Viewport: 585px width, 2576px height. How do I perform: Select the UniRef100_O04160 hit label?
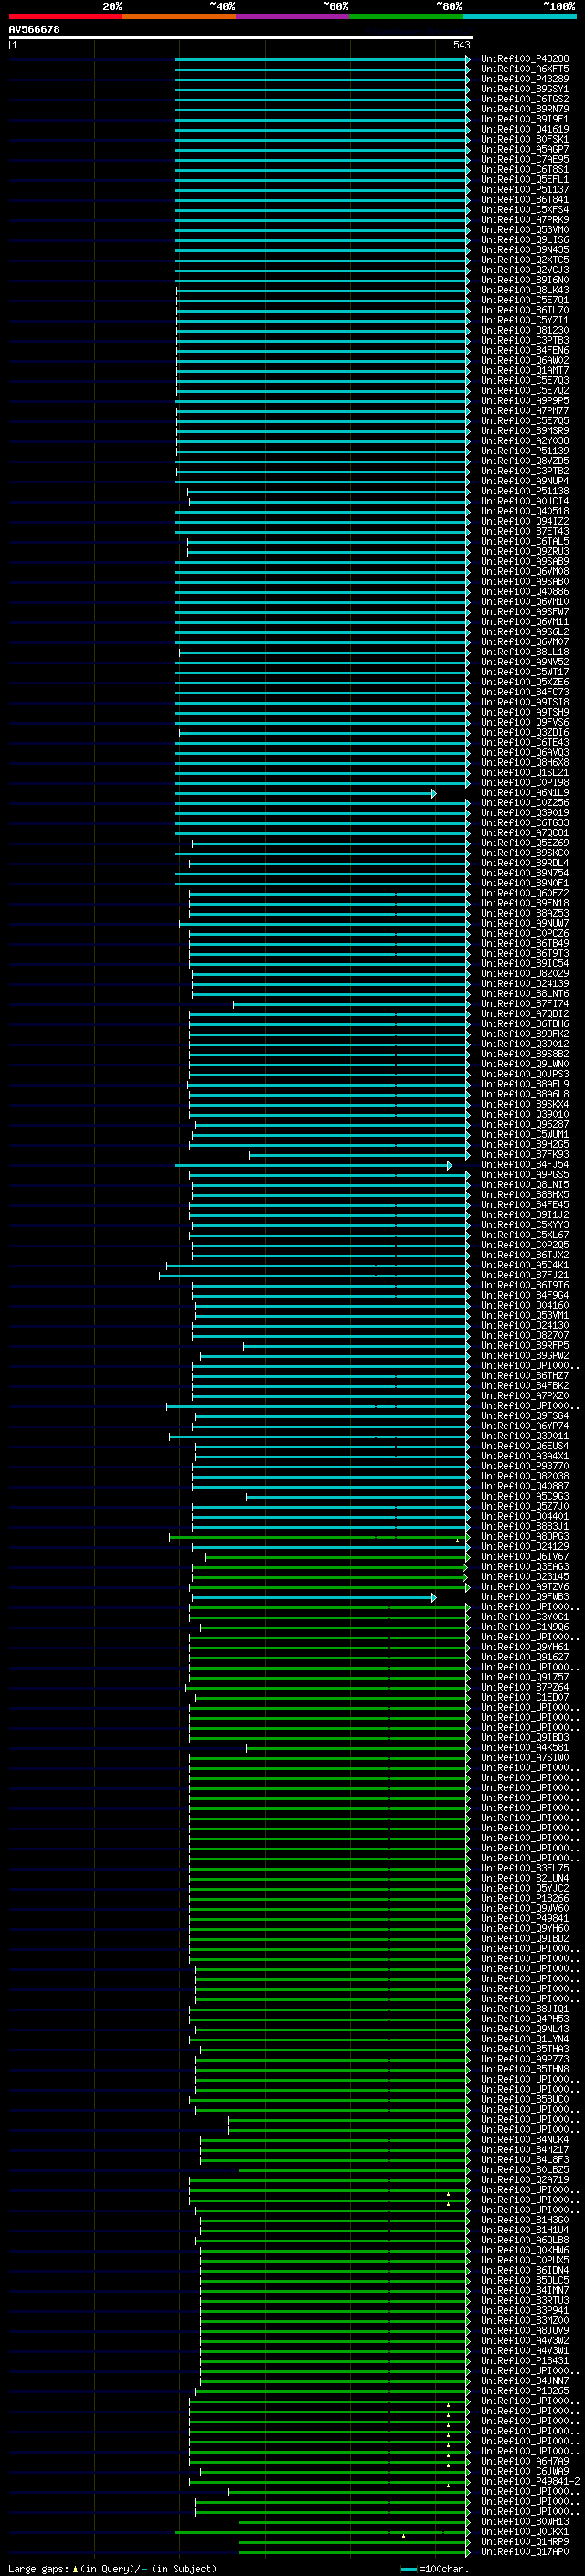[x=524, y=1305]
